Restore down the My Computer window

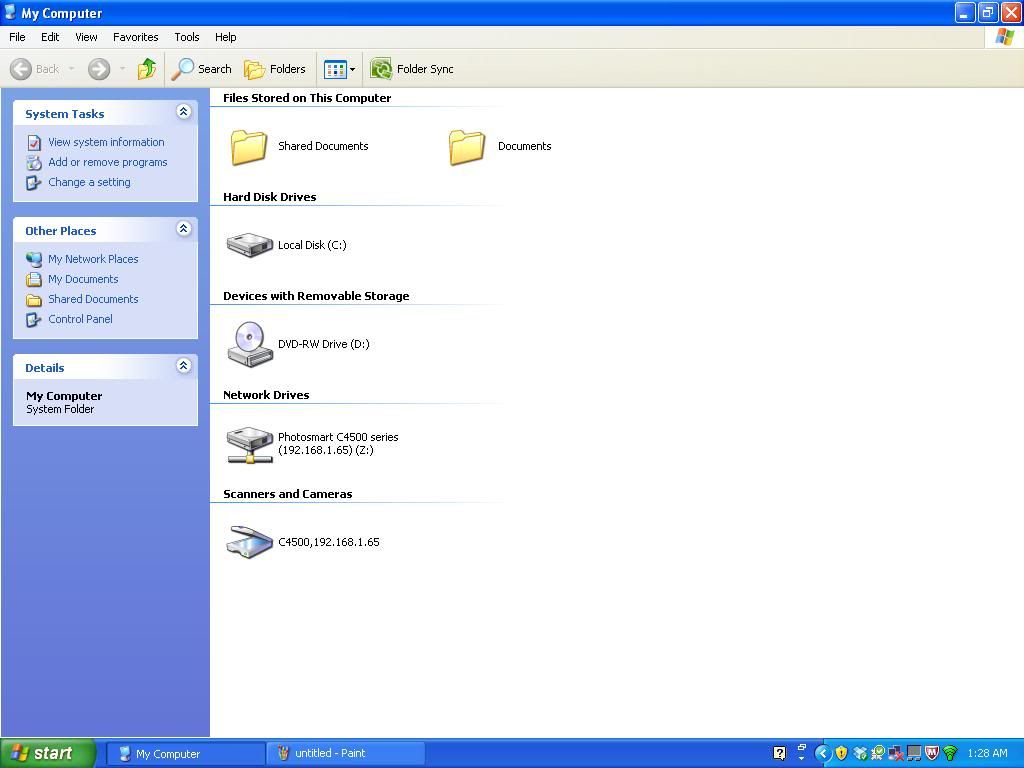(x=987, y=12)
